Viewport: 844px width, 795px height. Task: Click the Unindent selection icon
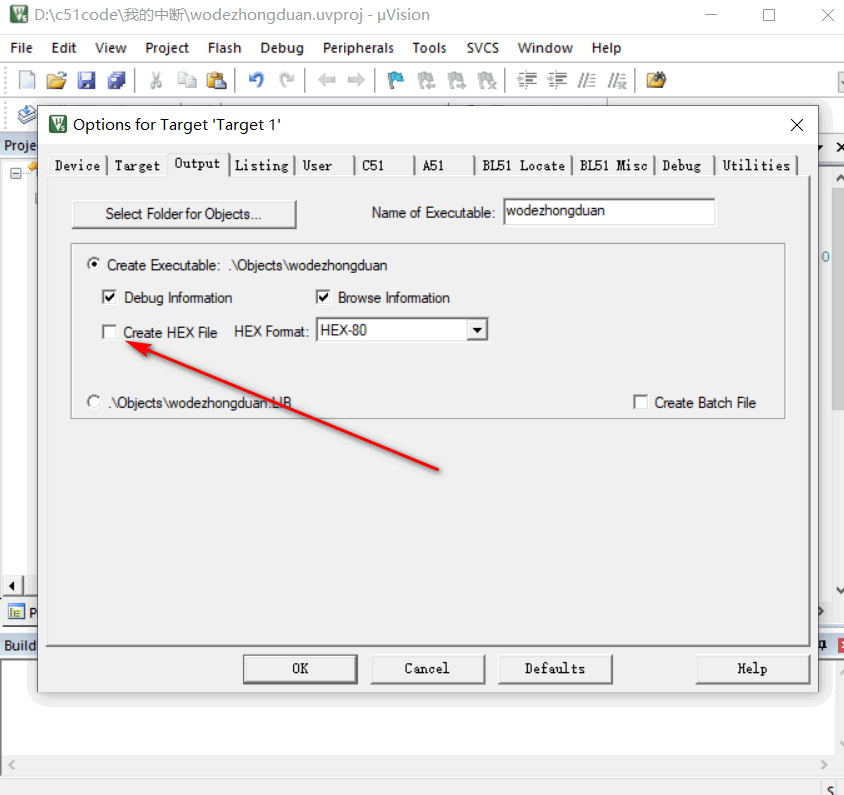[557, 81]
